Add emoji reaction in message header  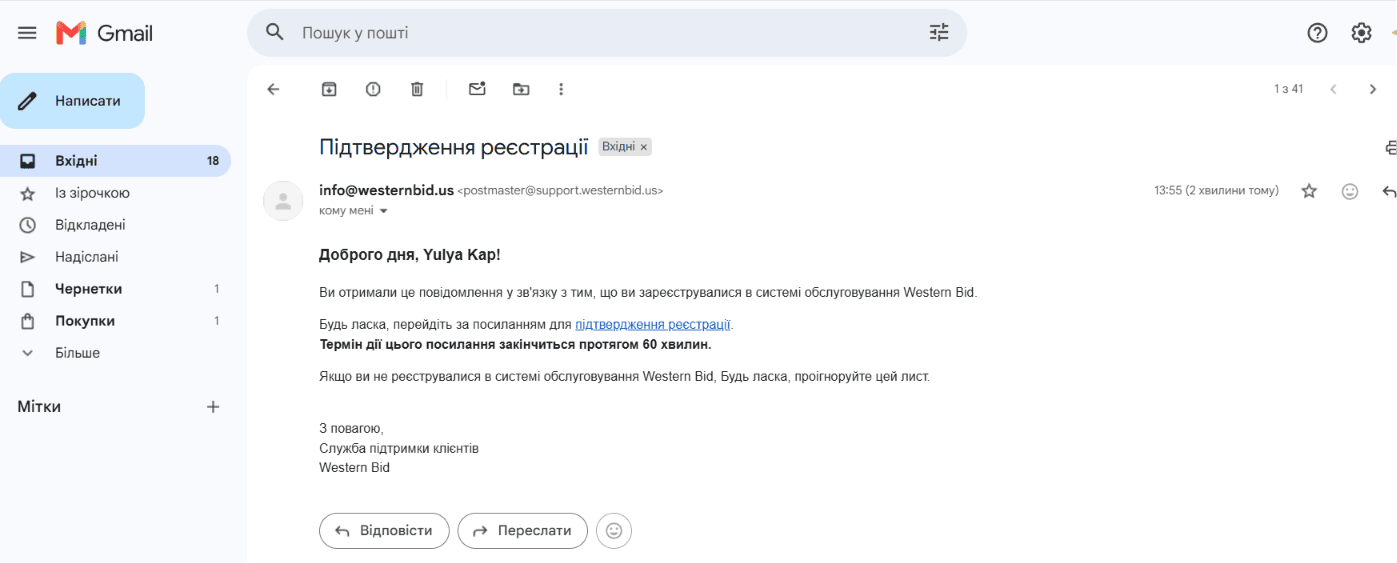(1350, 191)
